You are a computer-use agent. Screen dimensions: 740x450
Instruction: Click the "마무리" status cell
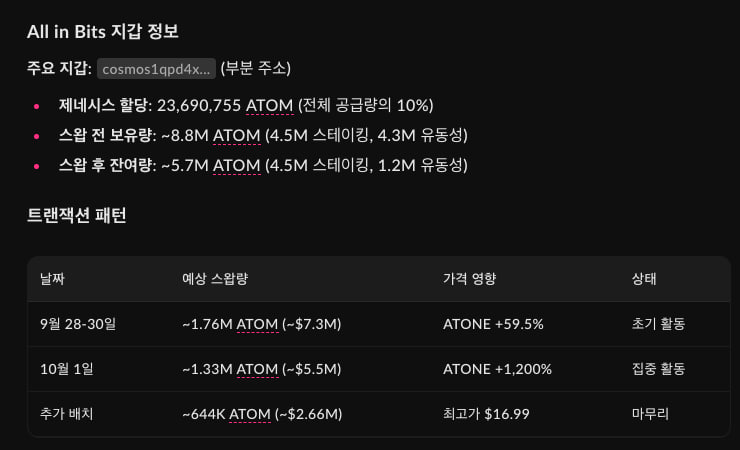[652, 413]
